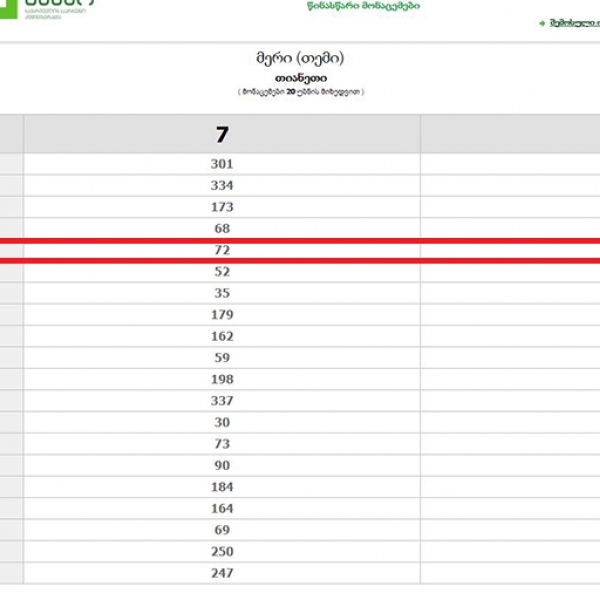Select the cell showing 198
600x600 pixels.
[x=222, y=380]
